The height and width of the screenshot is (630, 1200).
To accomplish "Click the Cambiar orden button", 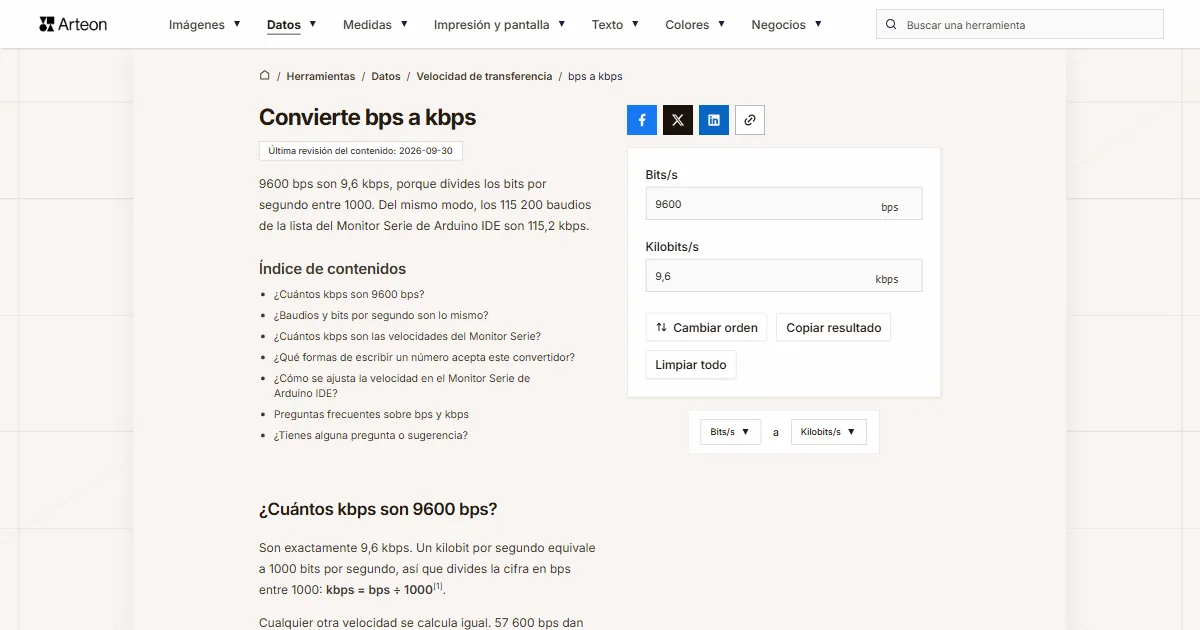I will coord(706,328).
